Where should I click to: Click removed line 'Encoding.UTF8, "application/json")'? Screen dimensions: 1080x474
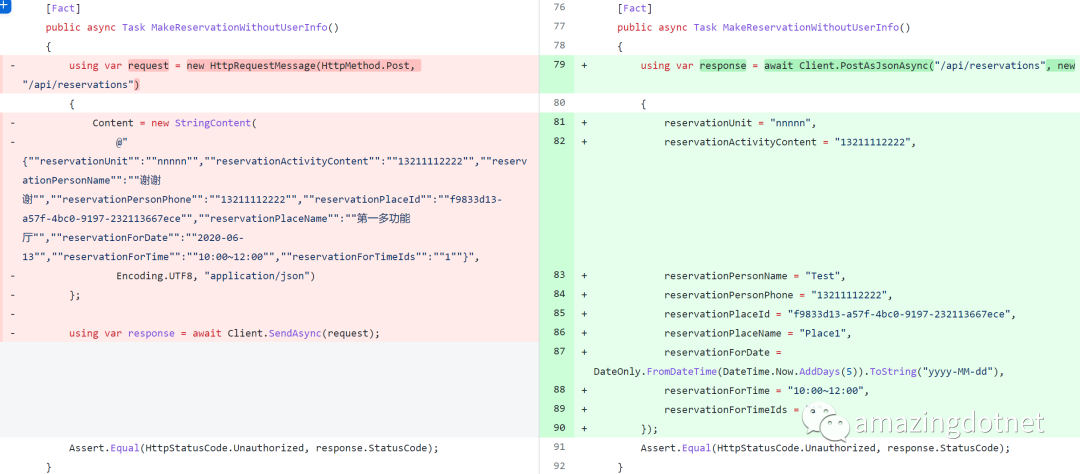click(x=215, y=276)
